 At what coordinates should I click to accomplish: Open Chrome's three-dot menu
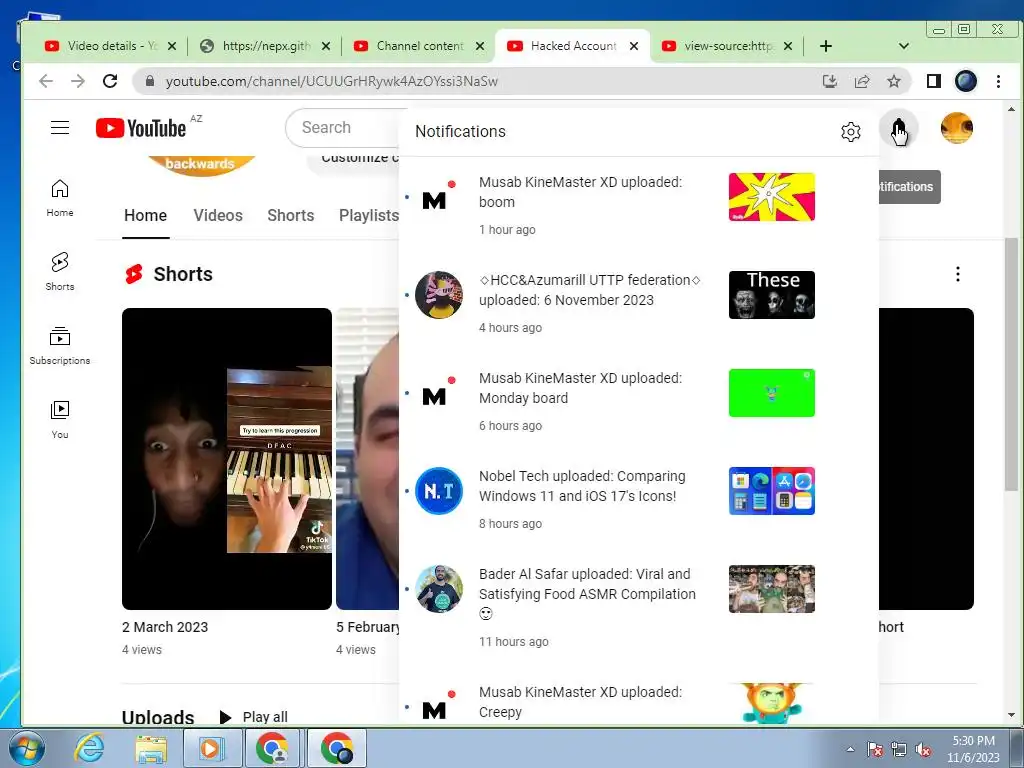click(x=999, y=81)
